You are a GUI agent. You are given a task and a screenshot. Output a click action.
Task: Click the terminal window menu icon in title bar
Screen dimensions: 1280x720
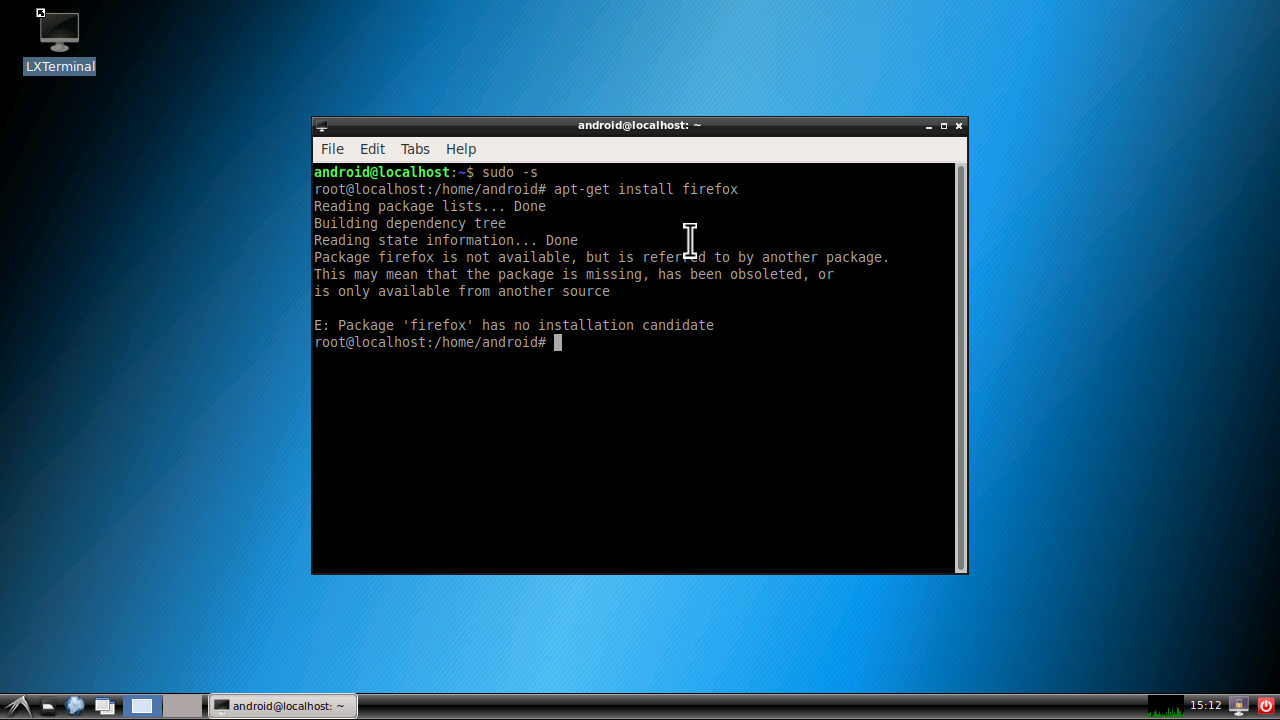pos(321,126)
